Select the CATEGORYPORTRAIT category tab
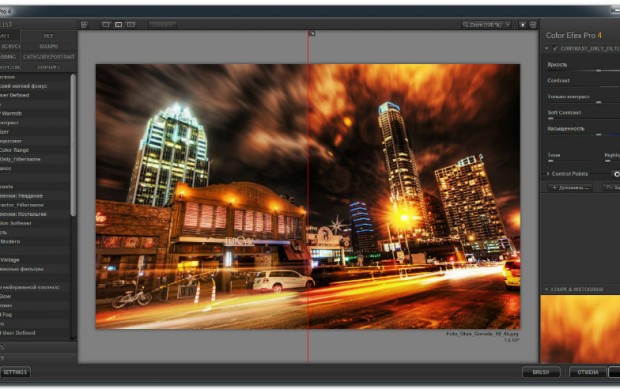The image size is (620, 390). (x=49, y=57)
